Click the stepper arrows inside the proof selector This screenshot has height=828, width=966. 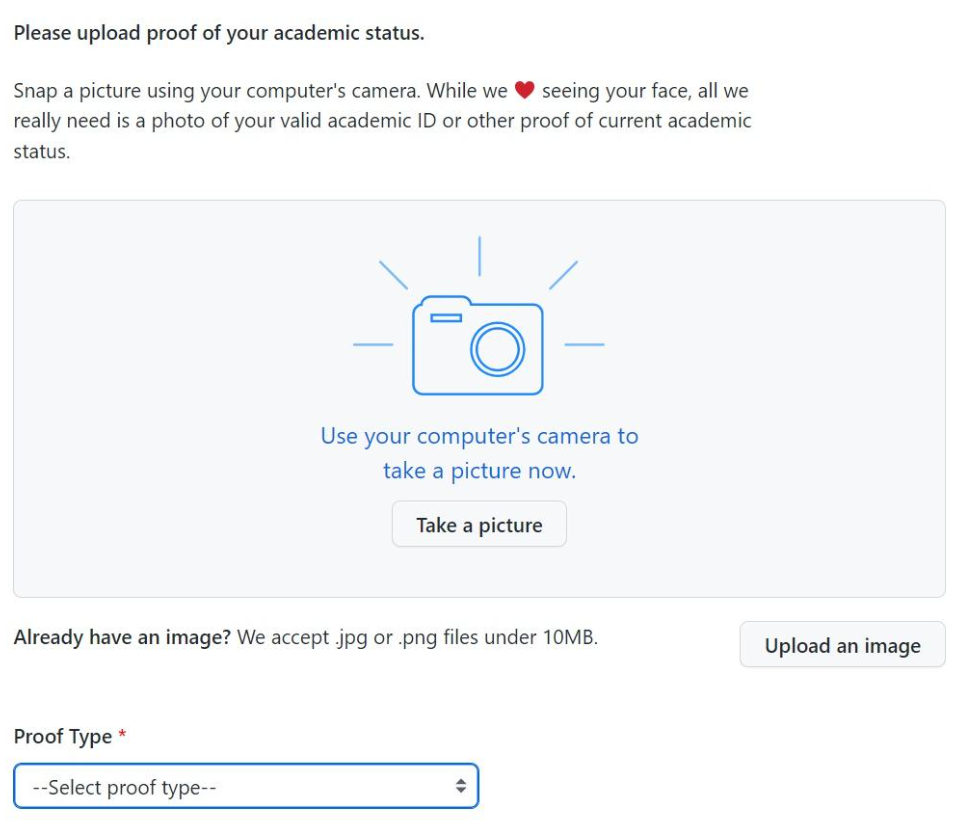tap(460, 786)
